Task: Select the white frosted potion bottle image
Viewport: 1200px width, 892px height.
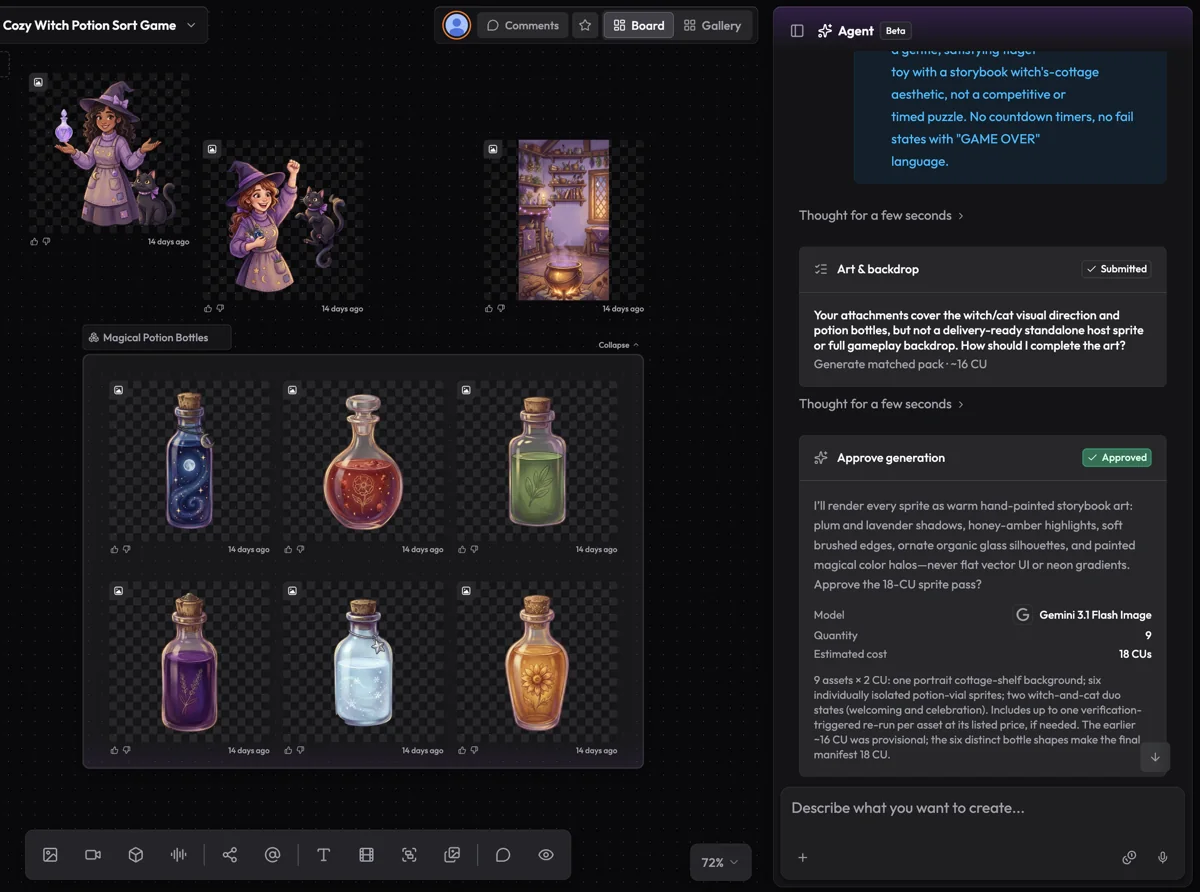Action: coord(363,662)
